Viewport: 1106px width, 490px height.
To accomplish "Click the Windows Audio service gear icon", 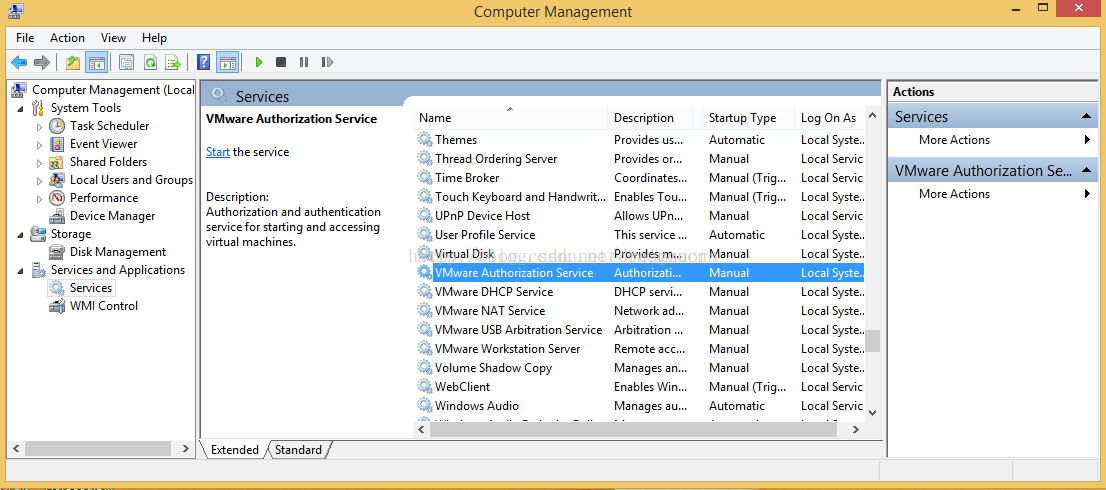I will 424,406.
